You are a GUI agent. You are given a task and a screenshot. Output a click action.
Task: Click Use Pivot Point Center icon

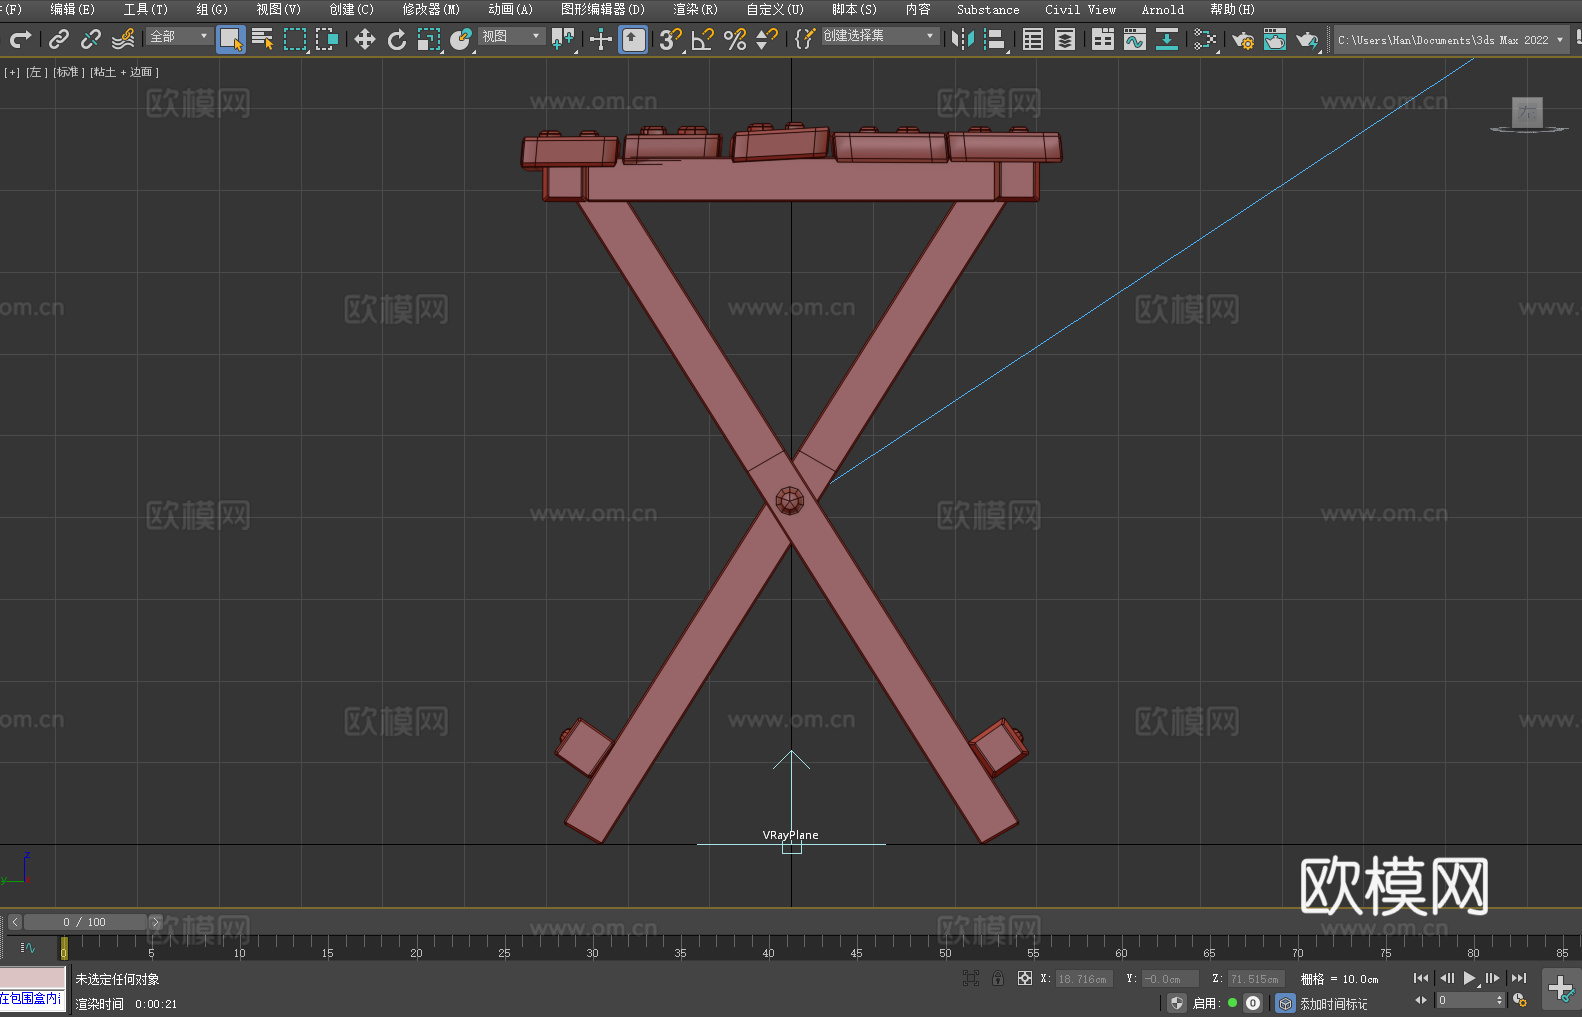pos(563,39)
